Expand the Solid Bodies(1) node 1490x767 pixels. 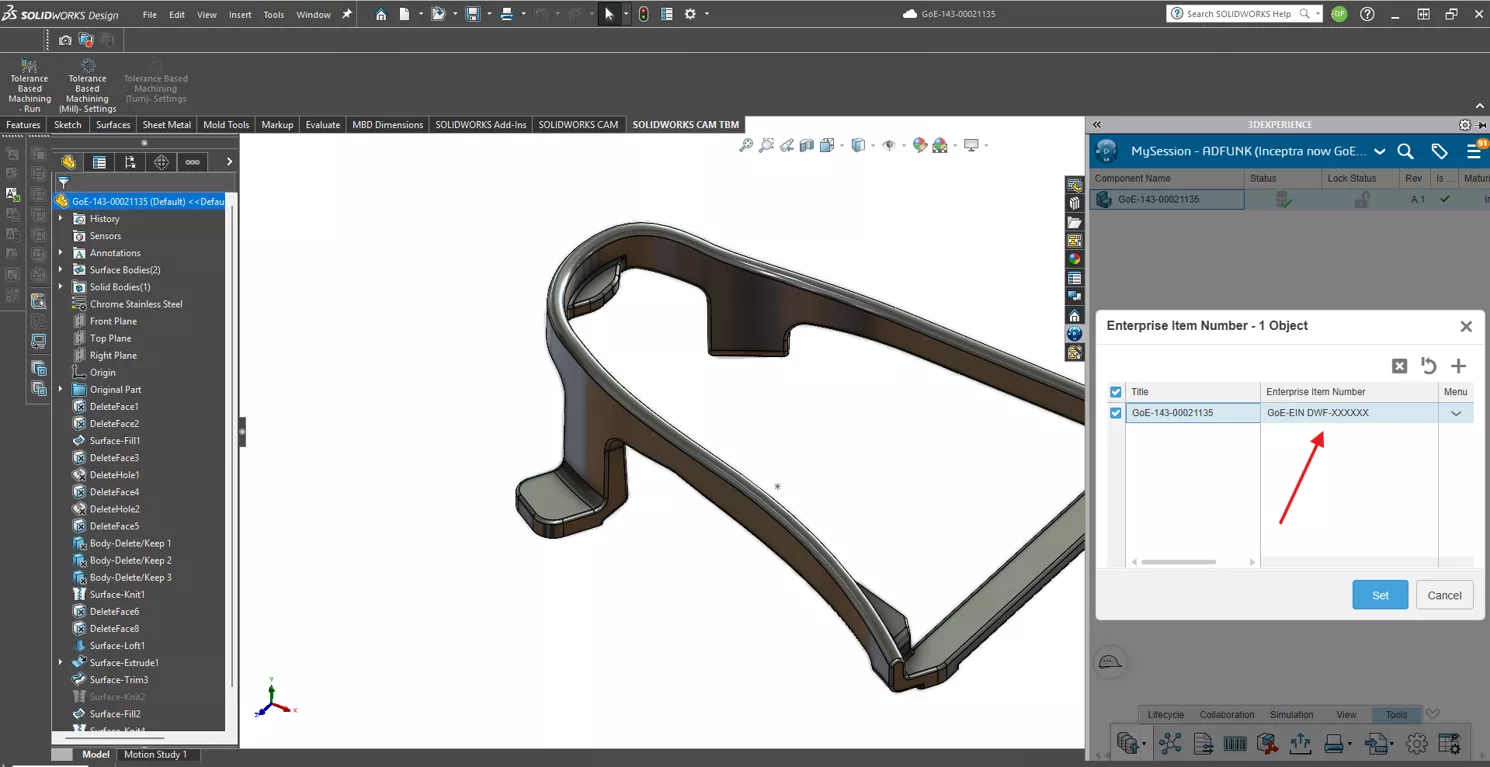(x=61, y=286)
